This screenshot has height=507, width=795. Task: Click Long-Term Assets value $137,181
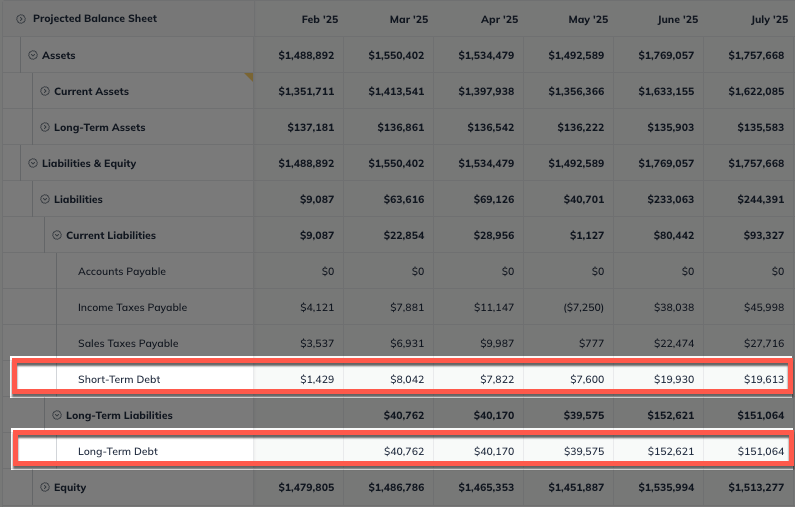311,127
